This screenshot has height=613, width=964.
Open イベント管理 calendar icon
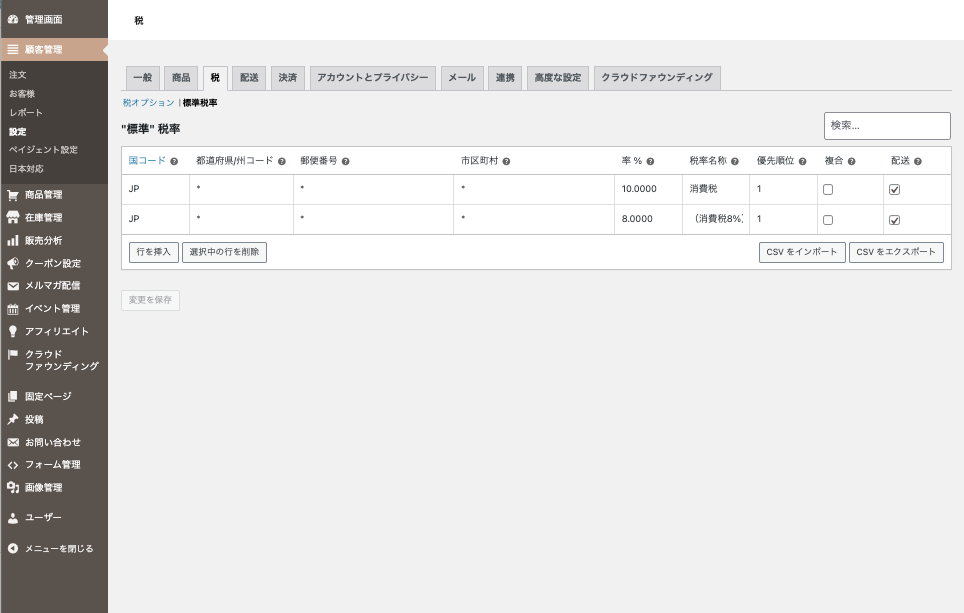click(13, 309)
